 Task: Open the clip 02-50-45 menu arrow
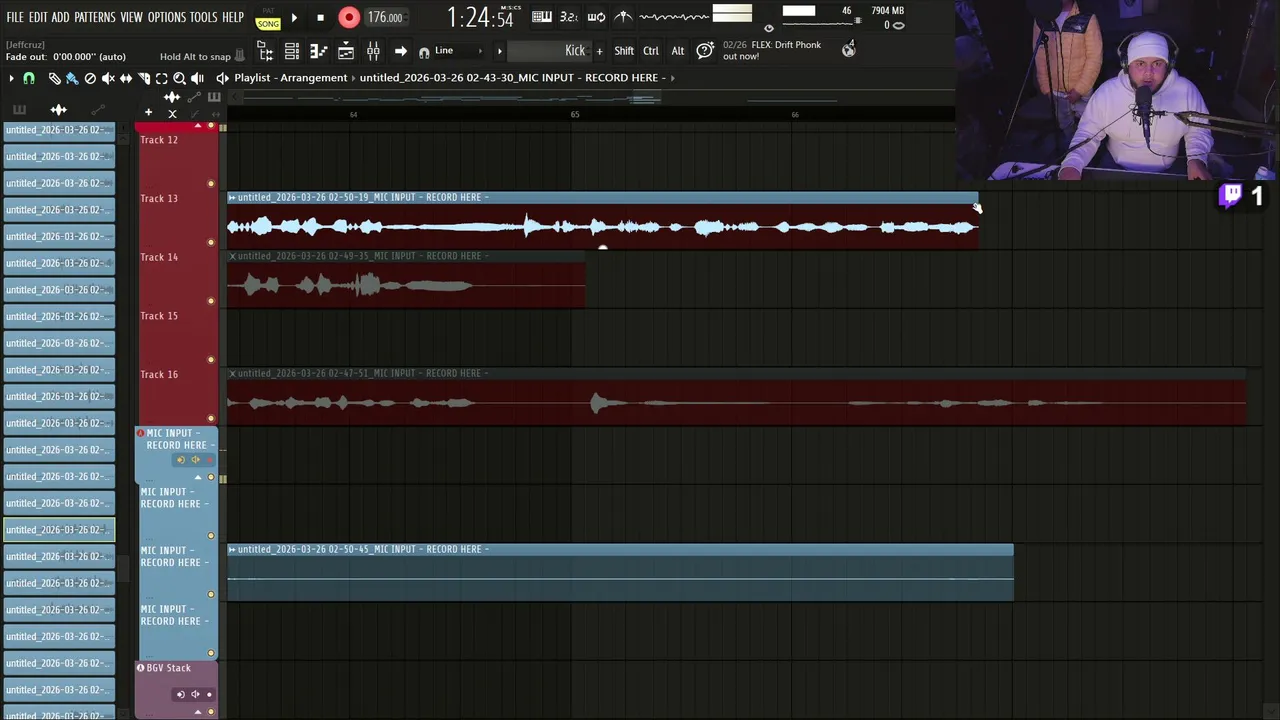[232, 549]
